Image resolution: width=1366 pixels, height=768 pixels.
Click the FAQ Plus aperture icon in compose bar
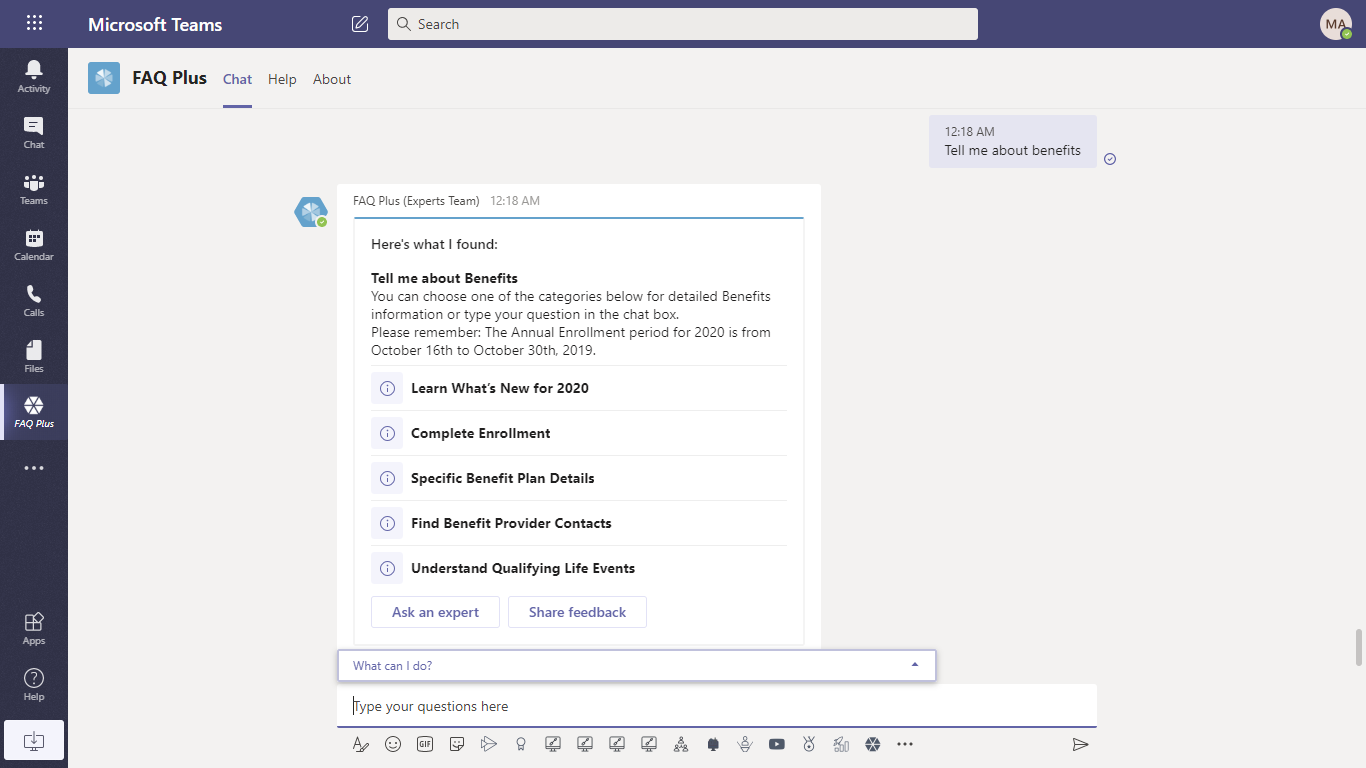click(873, 744)
